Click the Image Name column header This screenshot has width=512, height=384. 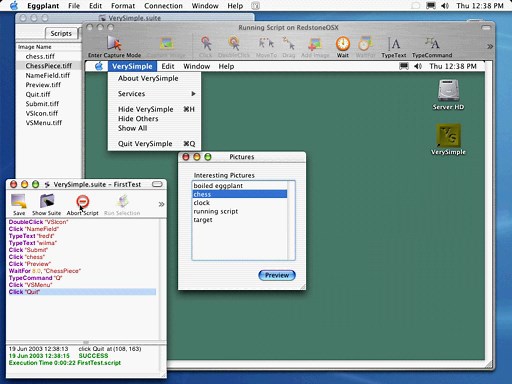(x=49, y=47)
